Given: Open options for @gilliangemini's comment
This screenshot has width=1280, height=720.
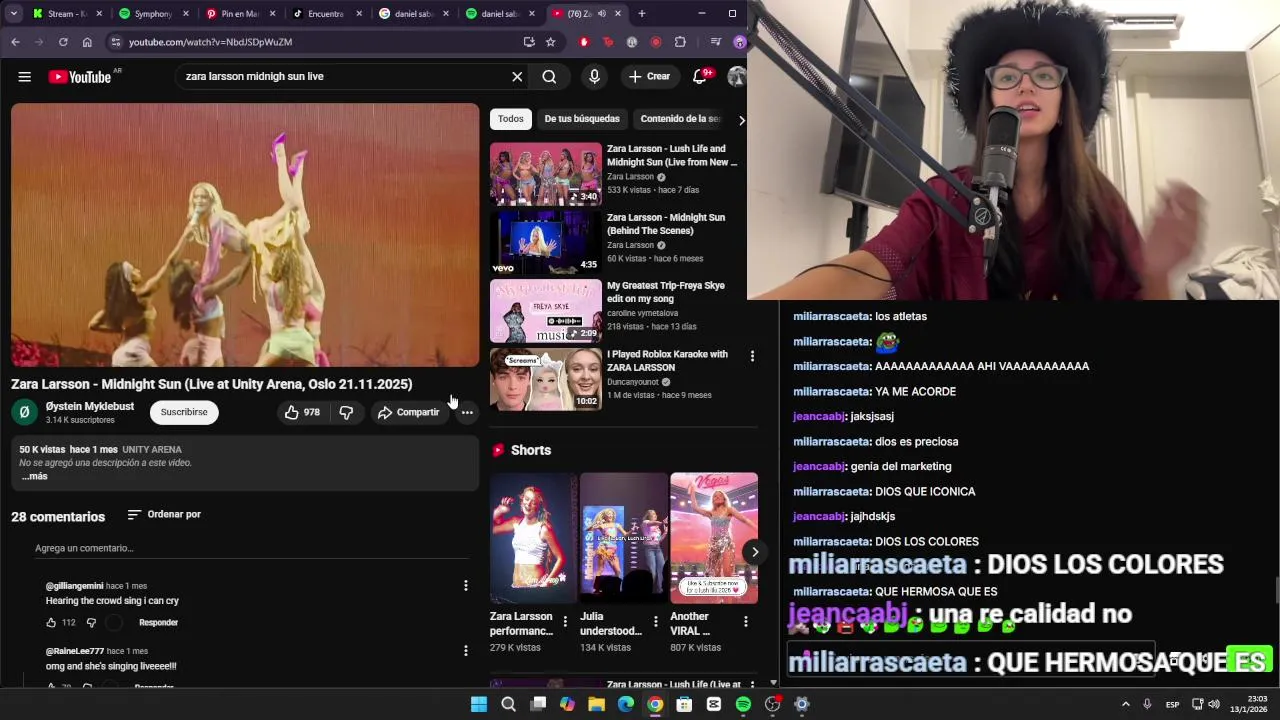Looking at the screenshot, I should (x=465, y=586).
